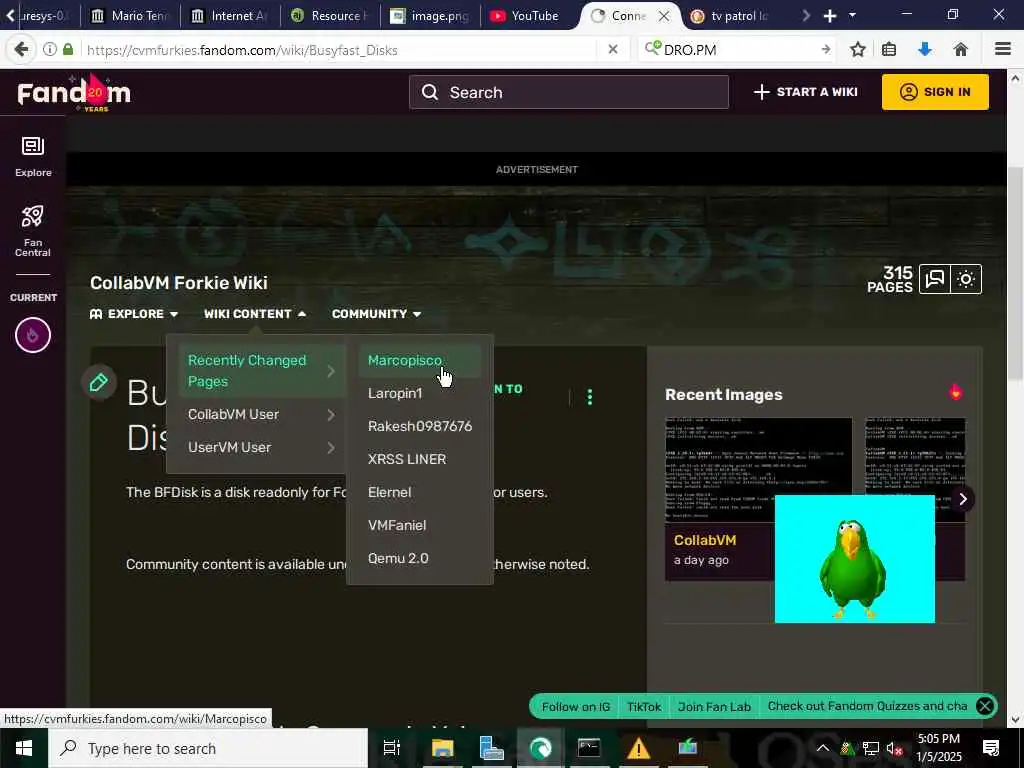Go with search bar arrow button
1024x768 pixels.
point(825,50)
